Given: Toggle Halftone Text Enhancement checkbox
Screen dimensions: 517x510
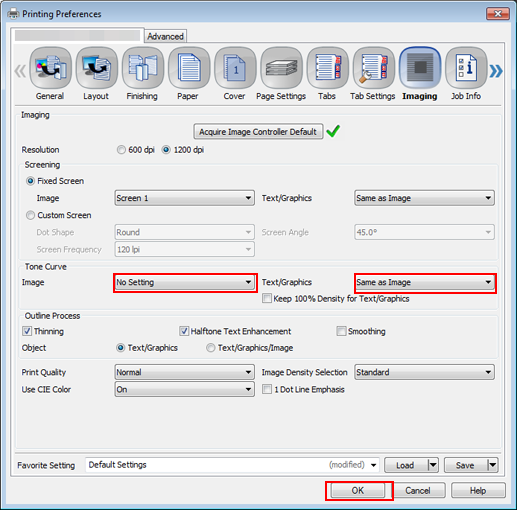Looking at the screenshot, I should coord(184,331).
